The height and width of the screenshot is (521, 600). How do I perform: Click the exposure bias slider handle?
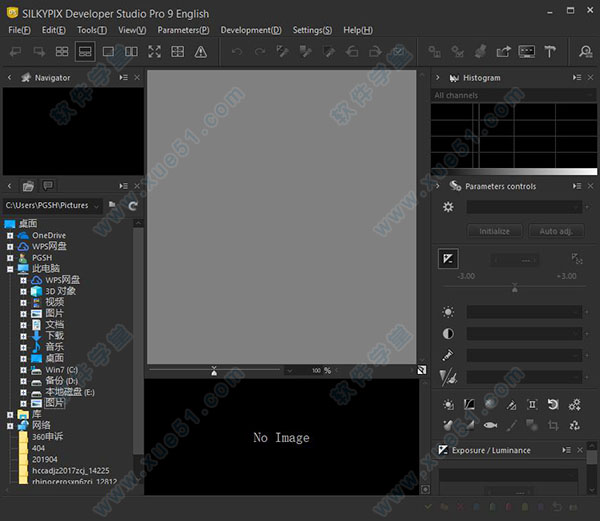click(x=515, y=288)
